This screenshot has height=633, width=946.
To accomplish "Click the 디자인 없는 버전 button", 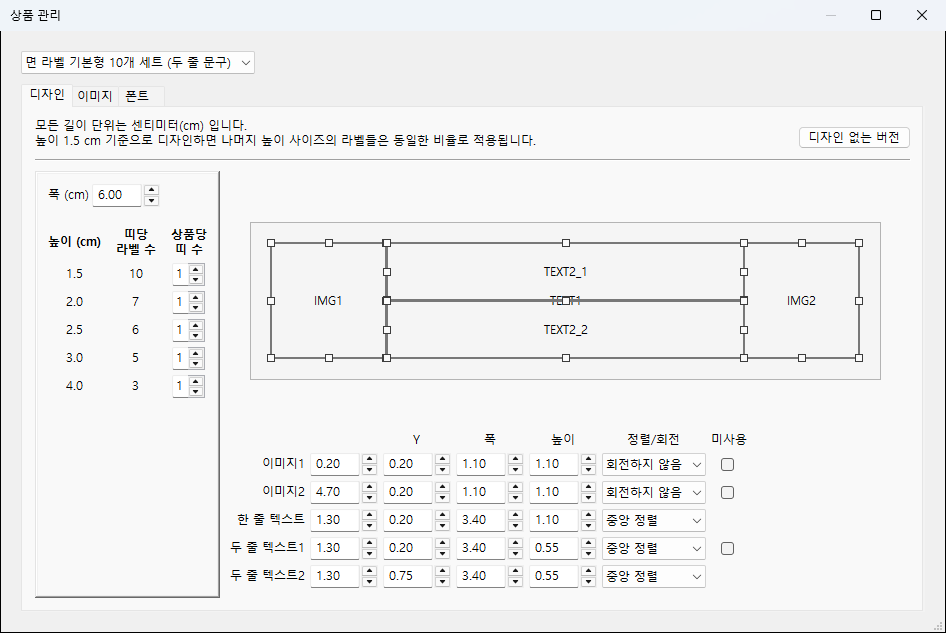I will (854, 138).
